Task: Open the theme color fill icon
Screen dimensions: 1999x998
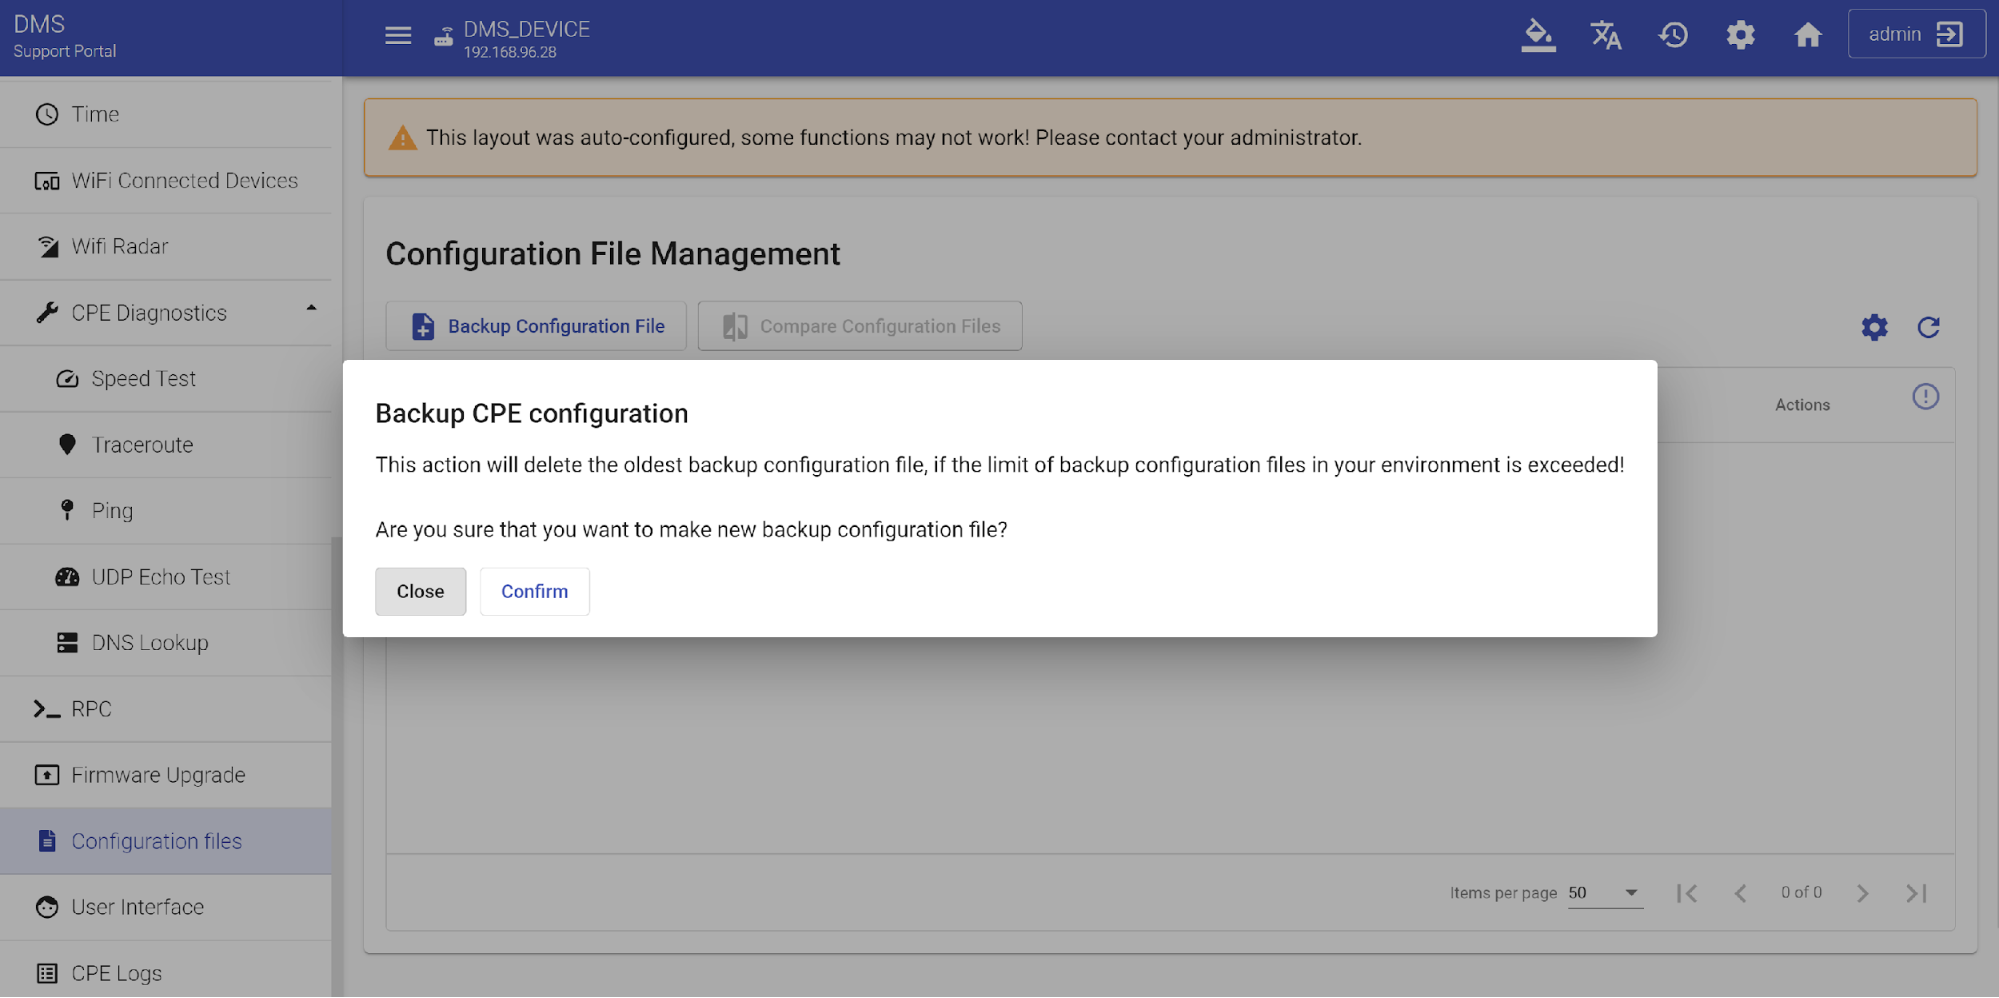Action: click(1538, 36)
